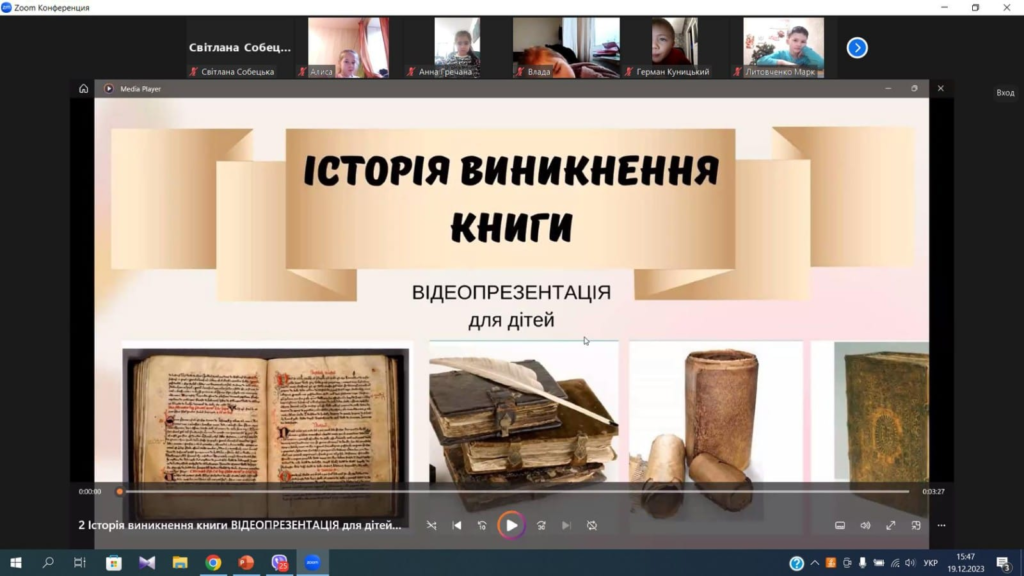
Task: Click the orange tray icon
Action: (x=831, y=563)
